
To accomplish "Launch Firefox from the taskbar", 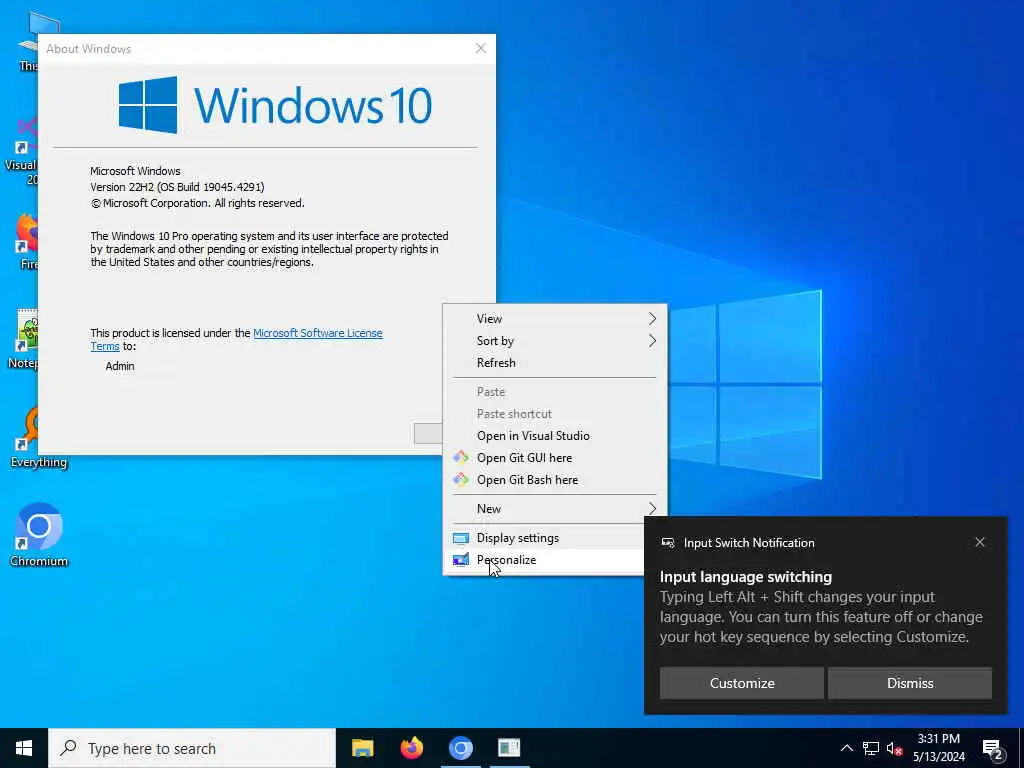I will pos(411,748).
